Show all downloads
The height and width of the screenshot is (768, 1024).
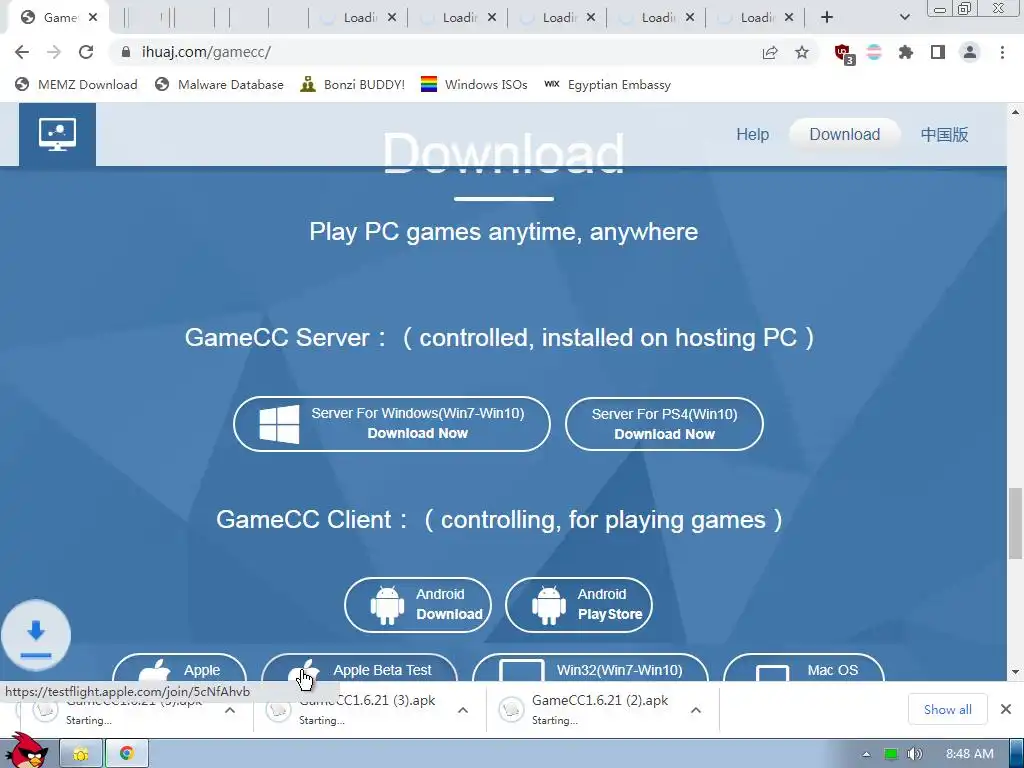948,709
